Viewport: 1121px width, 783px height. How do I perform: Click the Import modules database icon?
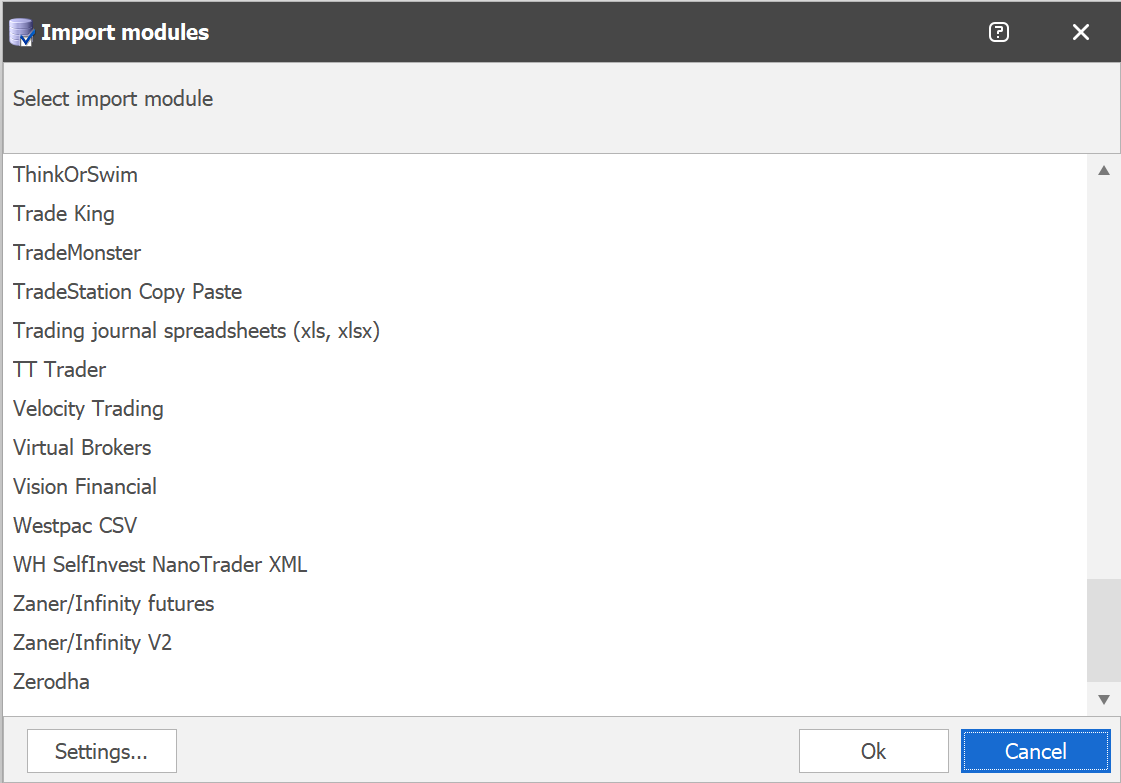[x=21, y=32]
